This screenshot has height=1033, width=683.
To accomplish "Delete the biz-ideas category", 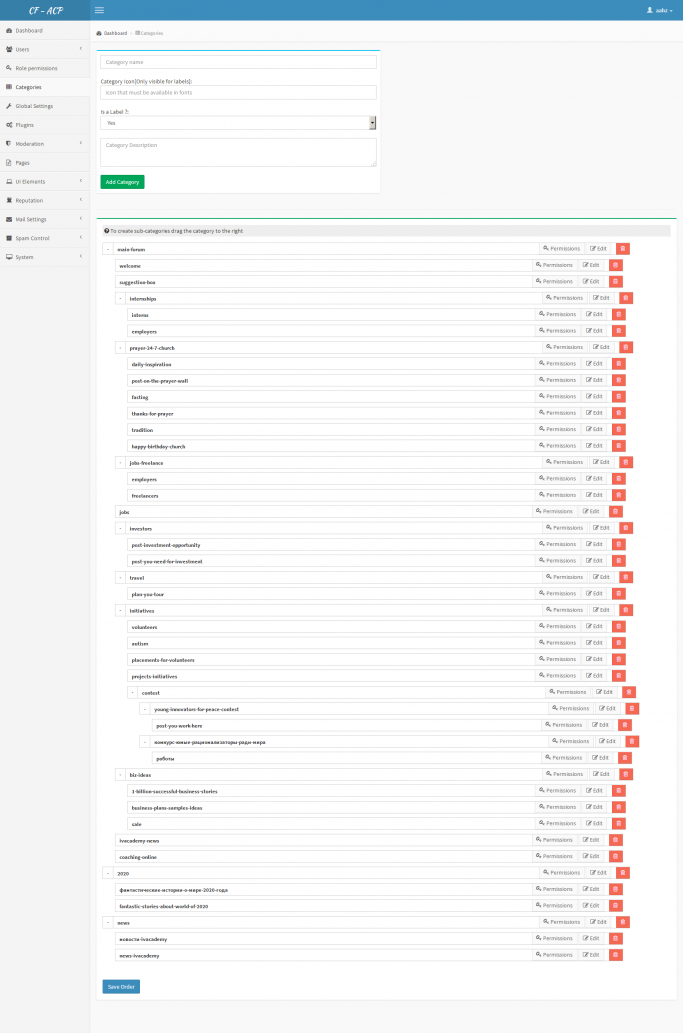I will click(626, 774).
